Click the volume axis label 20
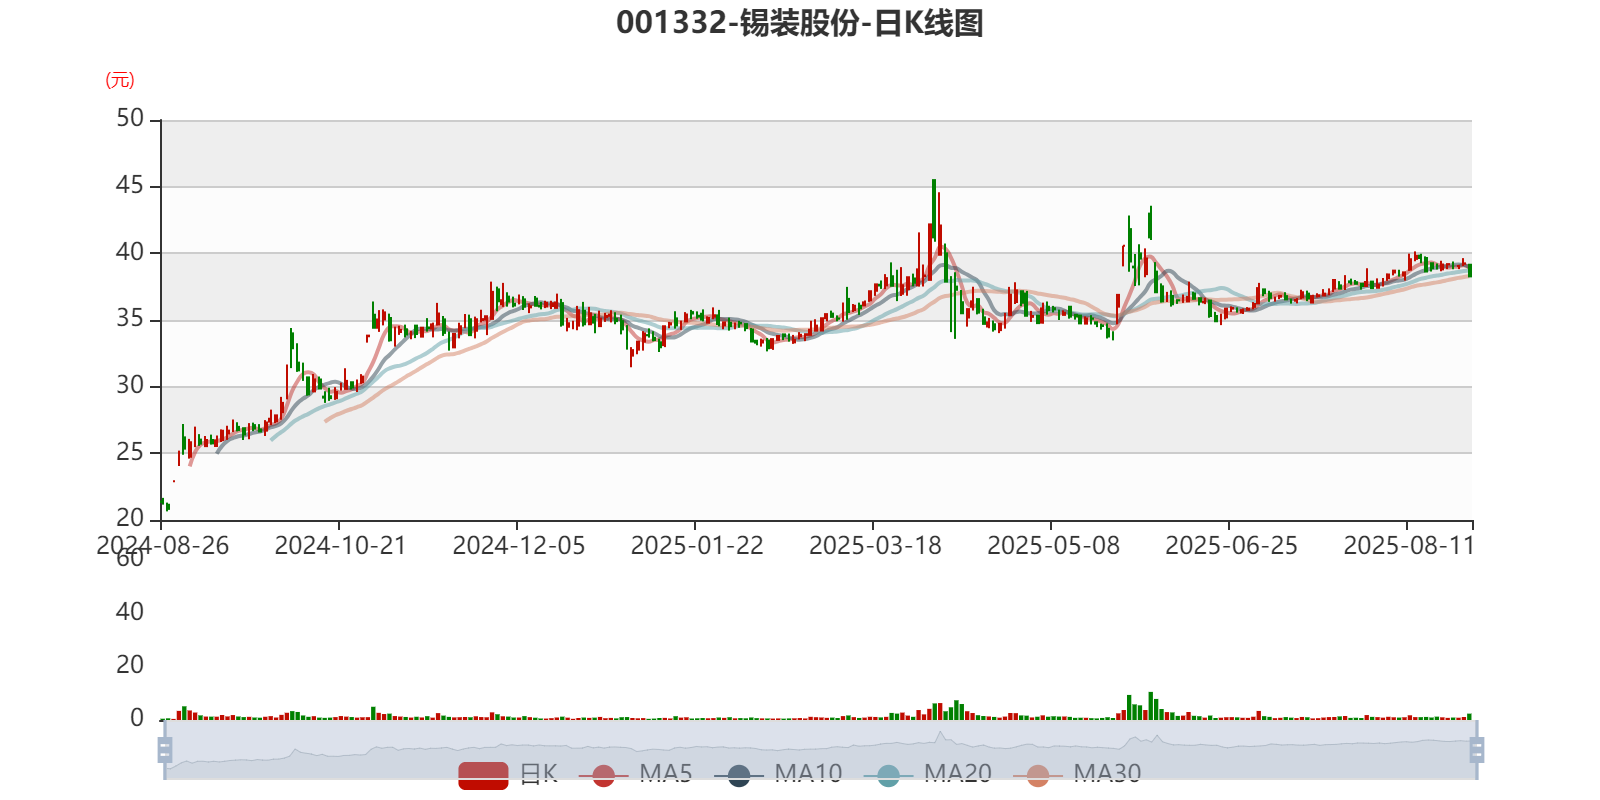 click(130, 665)
